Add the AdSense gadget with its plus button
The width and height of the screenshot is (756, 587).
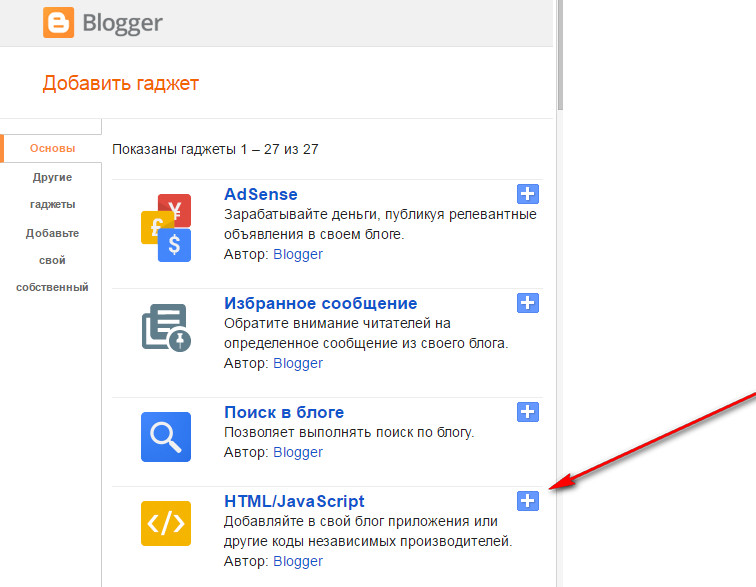pos(527,194)
